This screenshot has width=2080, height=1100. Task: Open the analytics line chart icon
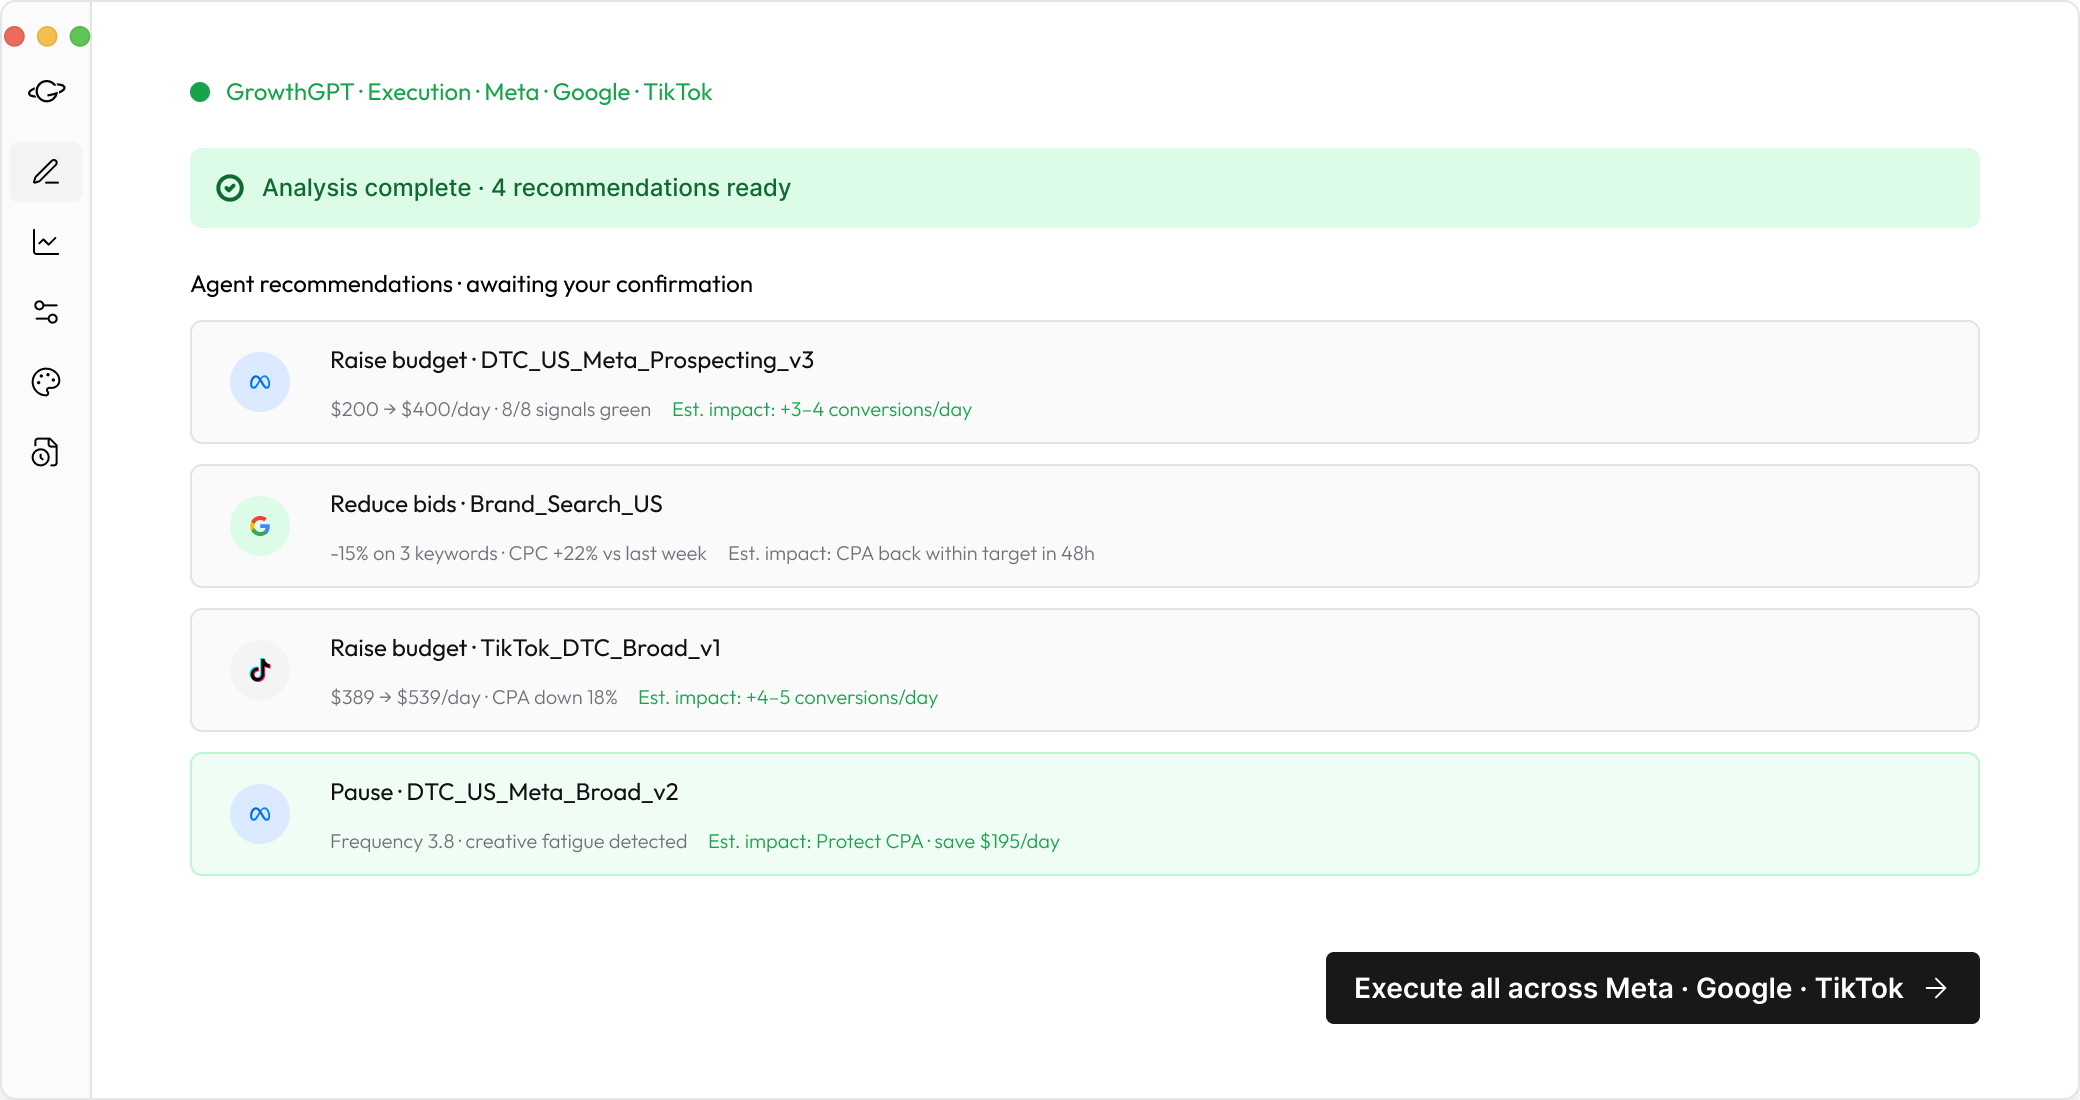46,242
